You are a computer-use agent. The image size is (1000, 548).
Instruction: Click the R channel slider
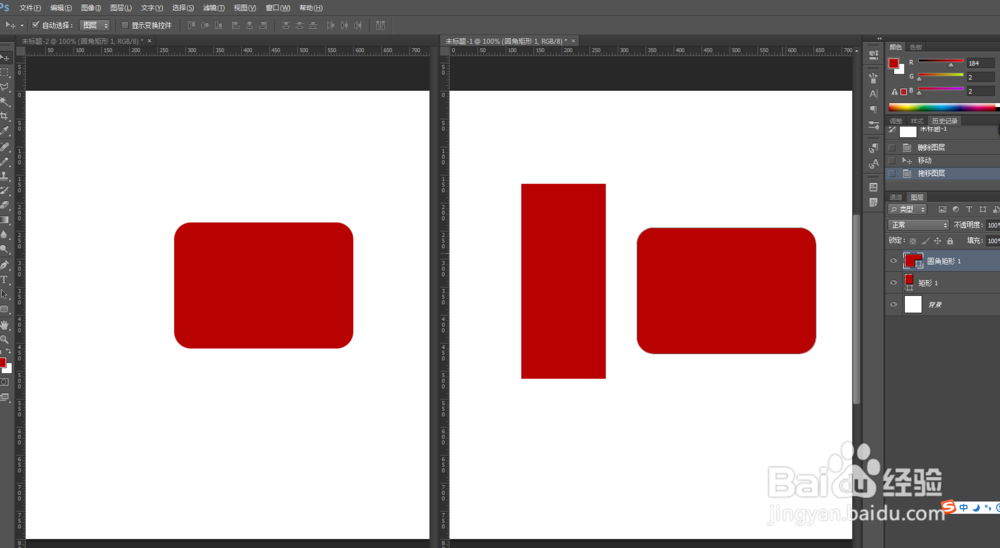(x=941, y=63)
